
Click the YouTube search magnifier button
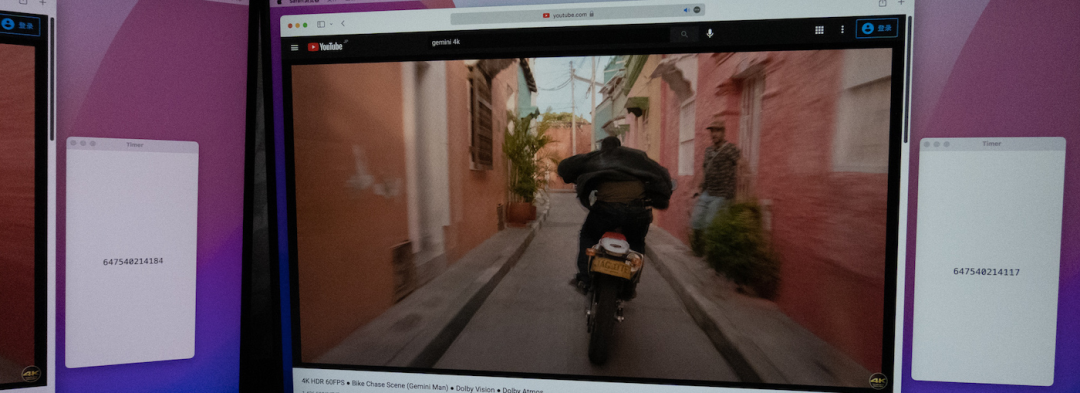684,34
